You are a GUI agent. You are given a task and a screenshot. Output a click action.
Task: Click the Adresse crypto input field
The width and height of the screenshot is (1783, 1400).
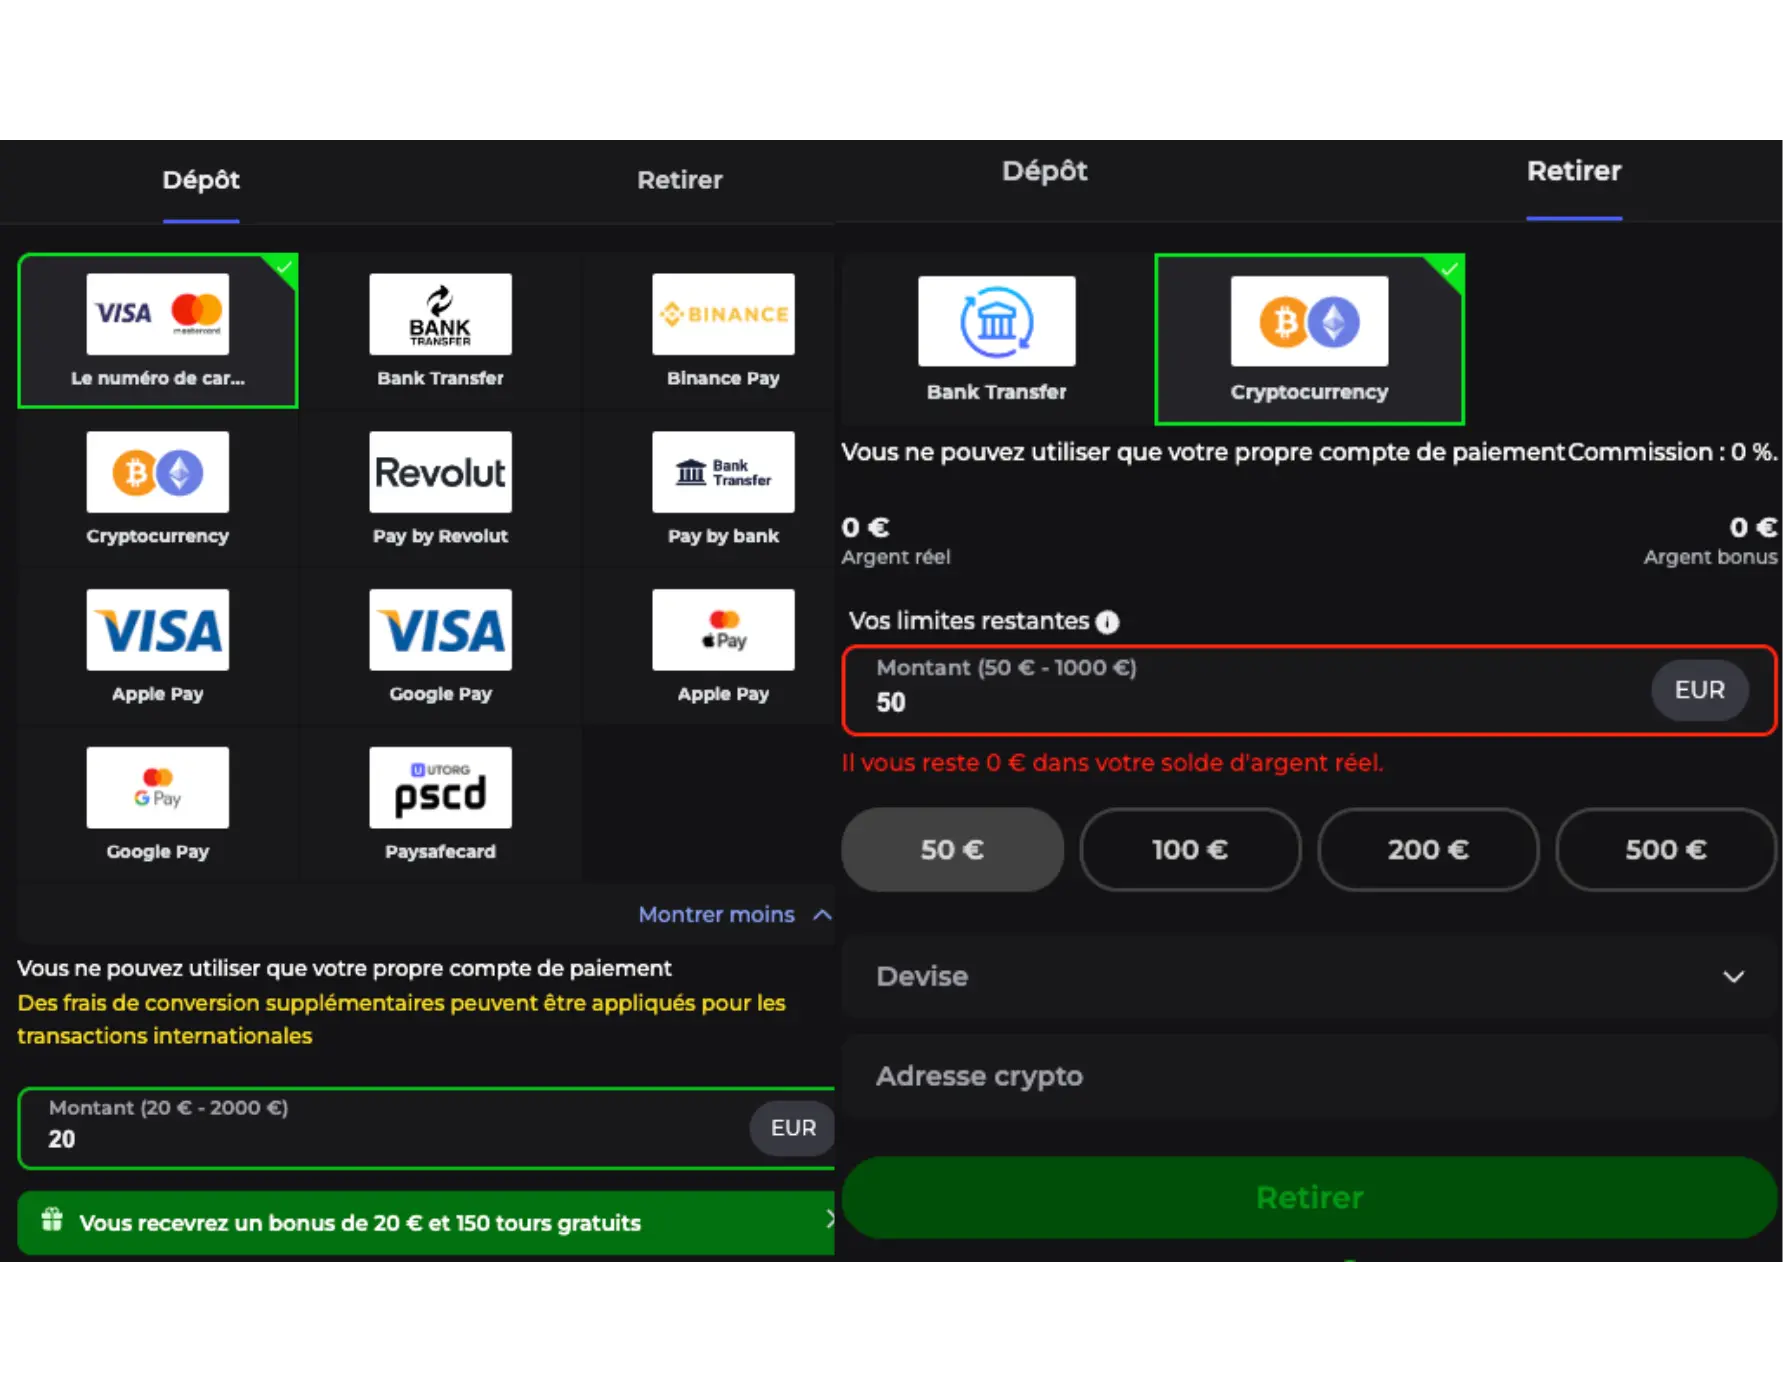[x=1308, y=1075]
